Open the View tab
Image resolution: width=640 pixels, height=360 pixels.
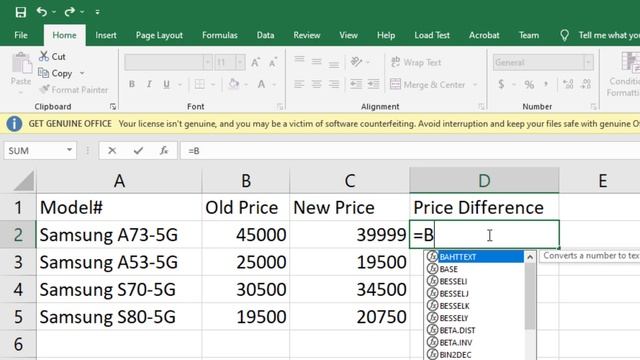pos(348,35)
